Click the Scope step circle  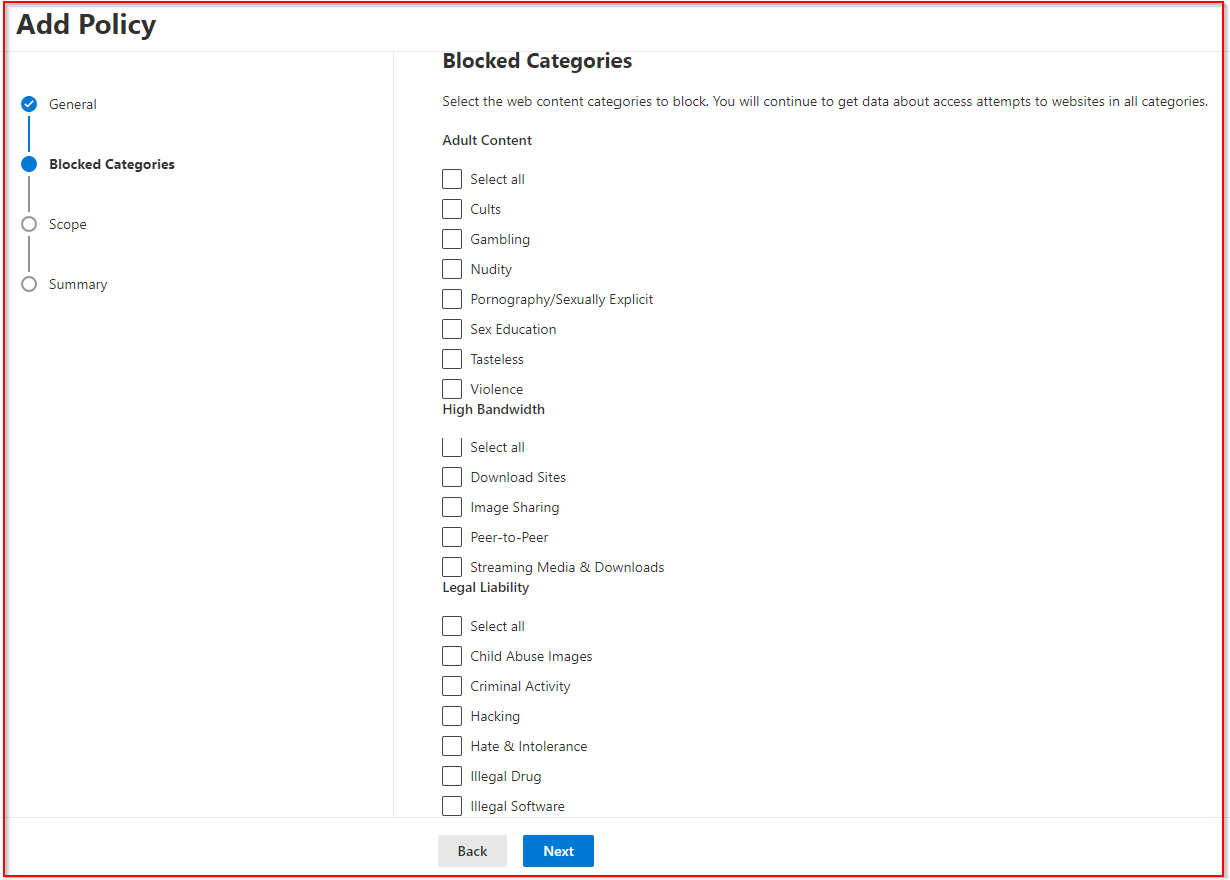pyautogui.click(x=29, y=224)
